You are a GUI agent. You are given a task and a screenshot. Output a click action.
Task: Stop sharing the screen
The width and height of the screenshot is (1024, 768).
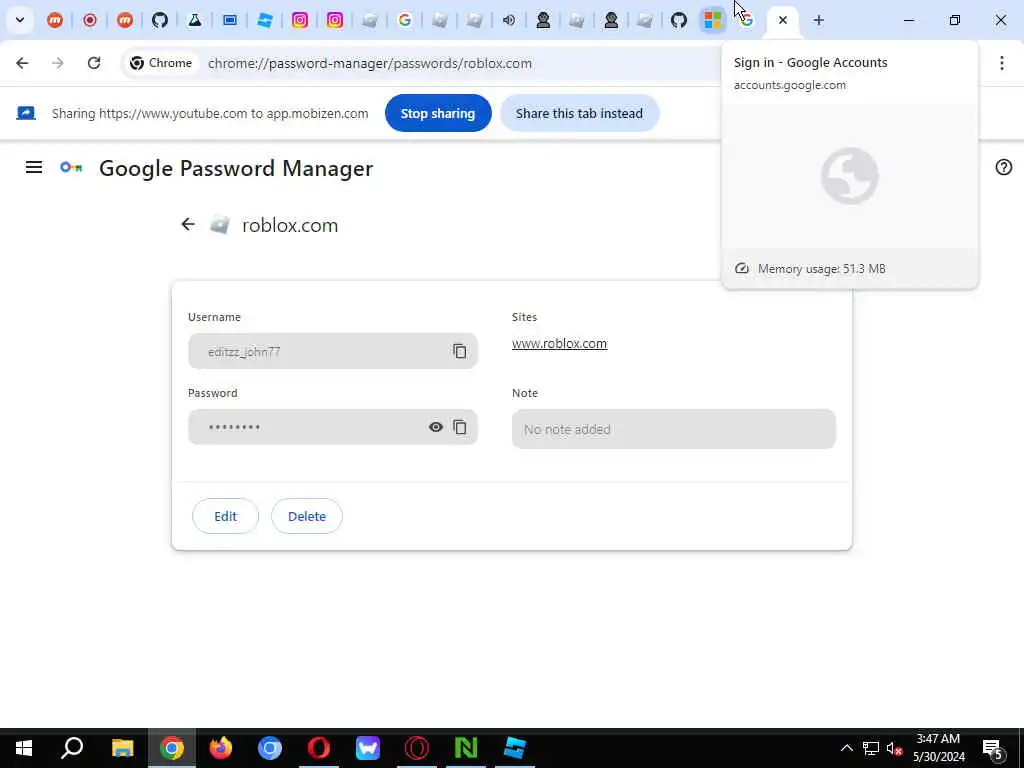(x=438, y=113)
